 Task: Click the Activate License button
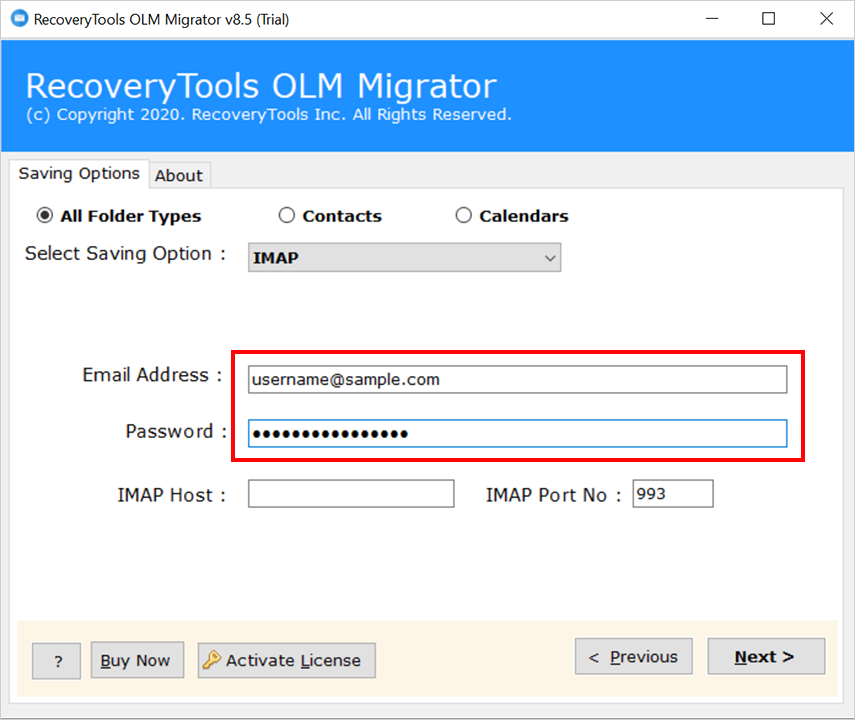[x=287, y=660]
